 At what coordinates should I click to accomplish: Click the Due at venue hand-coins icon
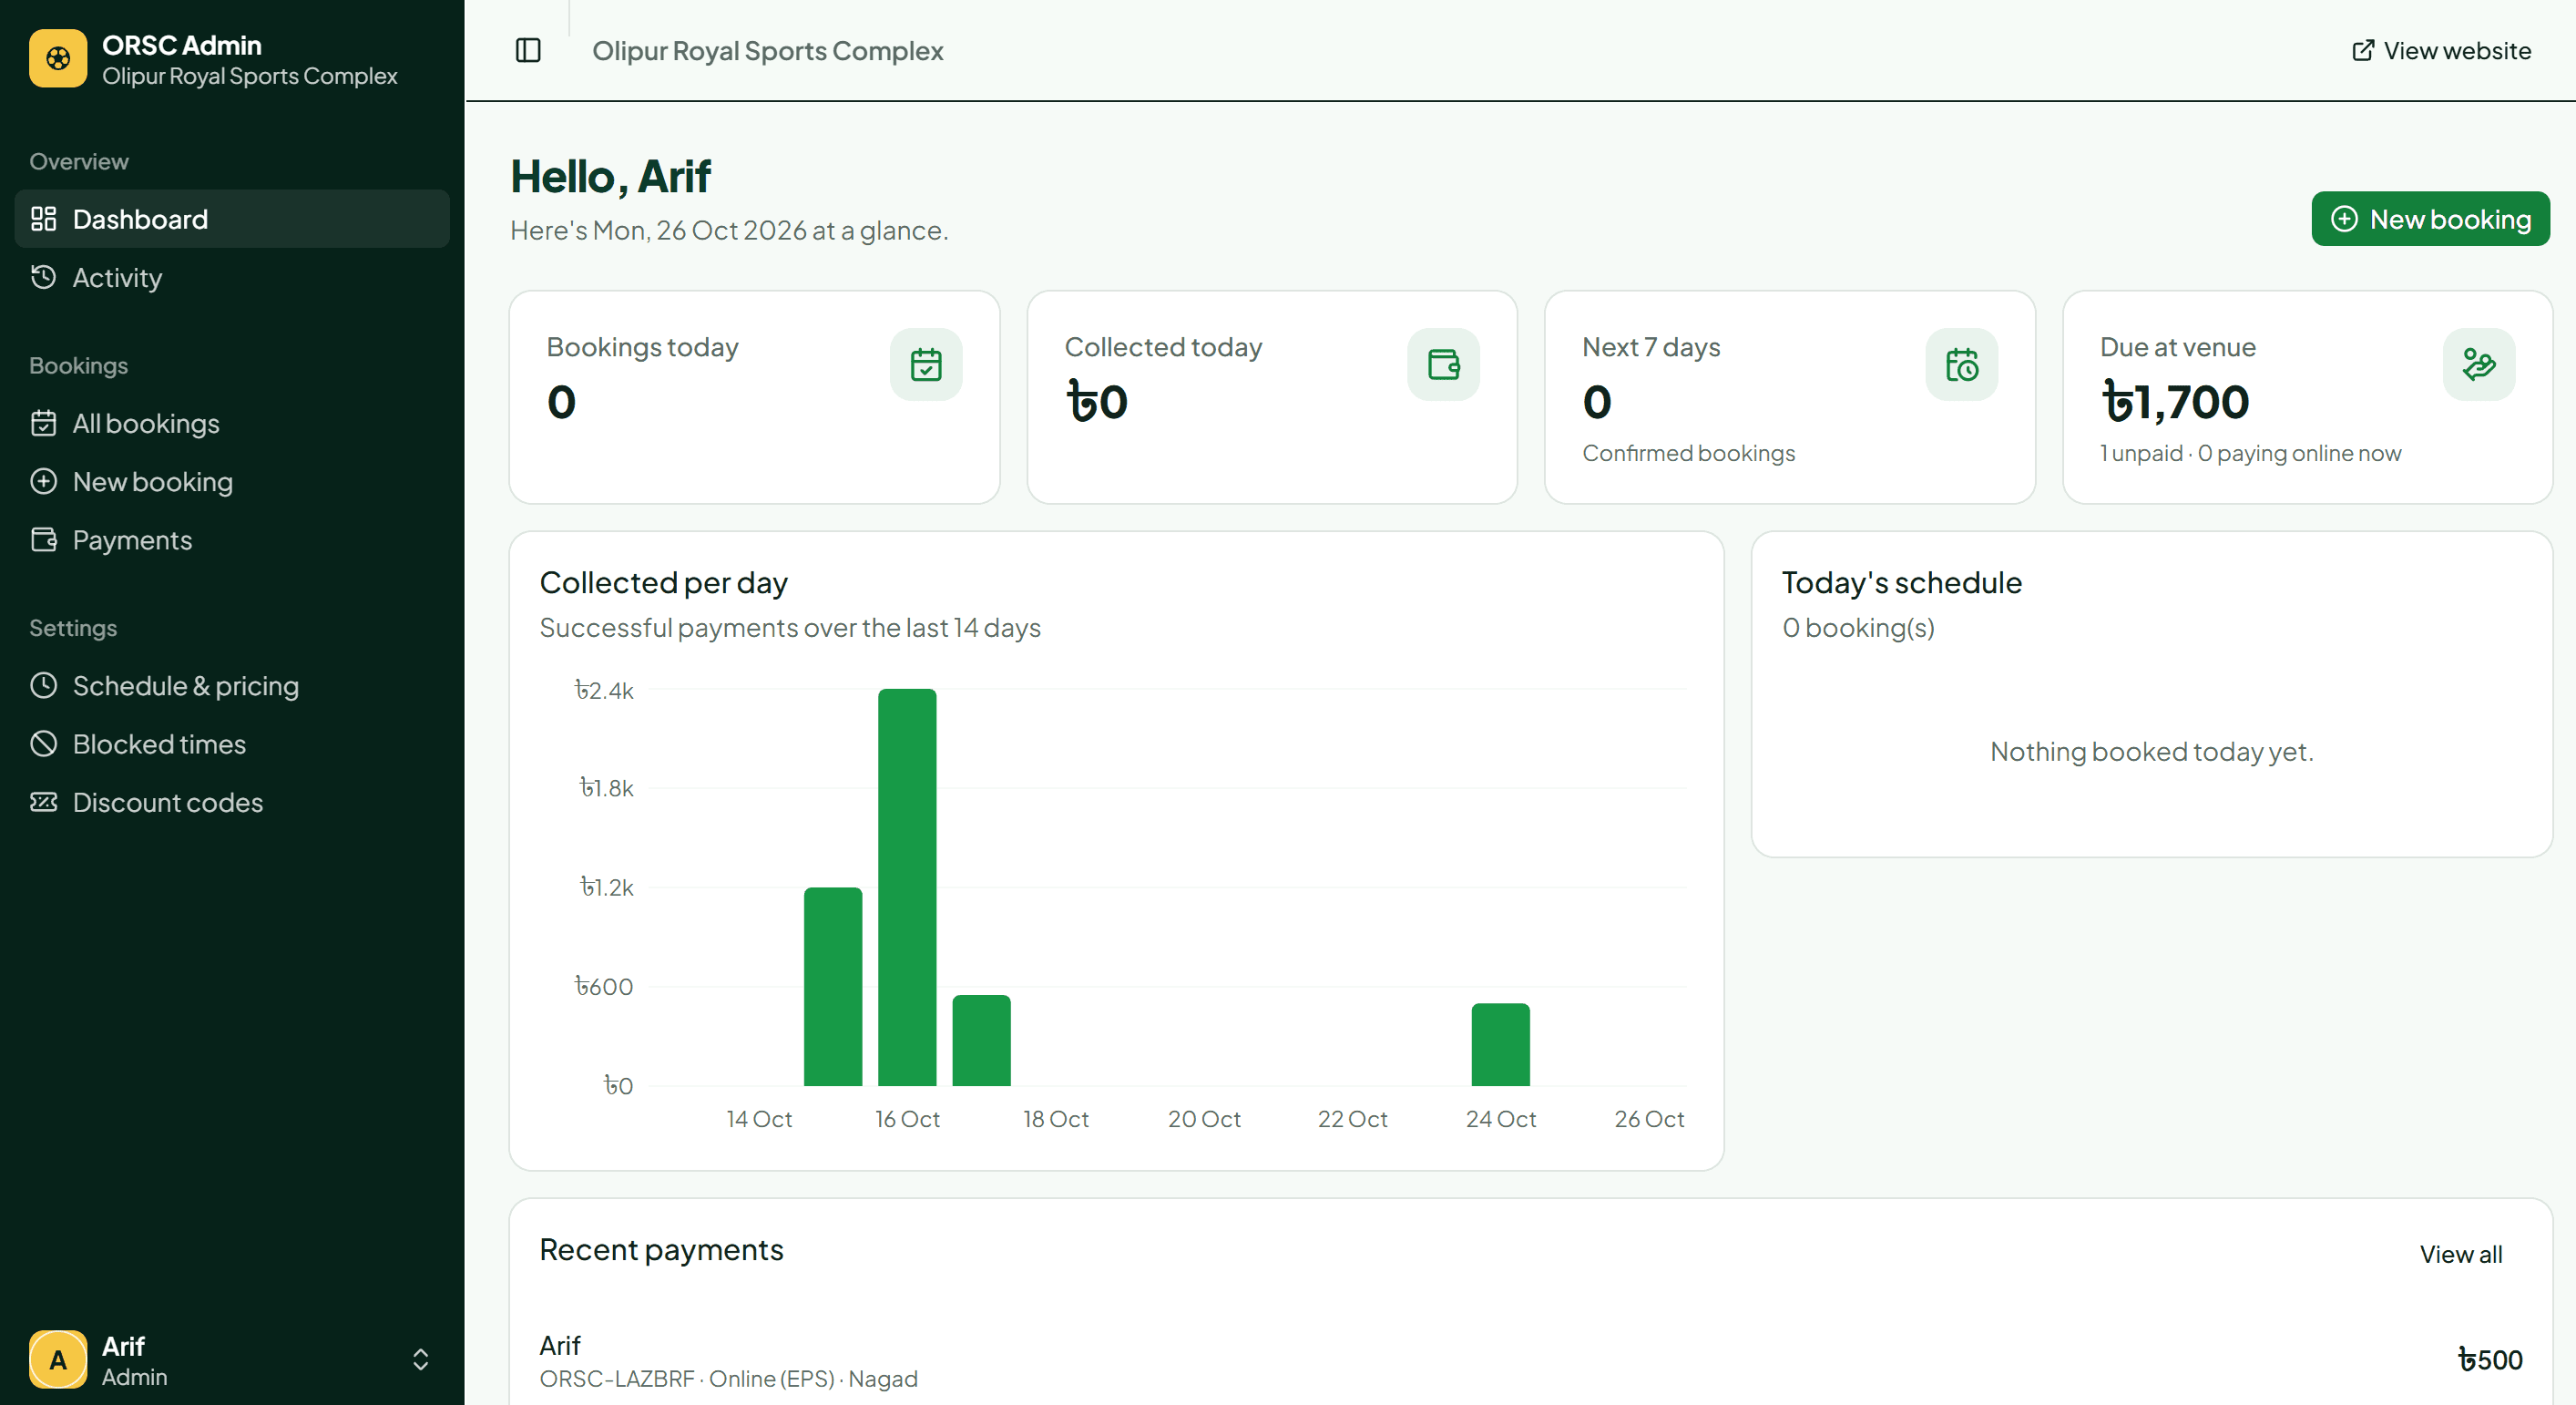(x=2479, y=364)
